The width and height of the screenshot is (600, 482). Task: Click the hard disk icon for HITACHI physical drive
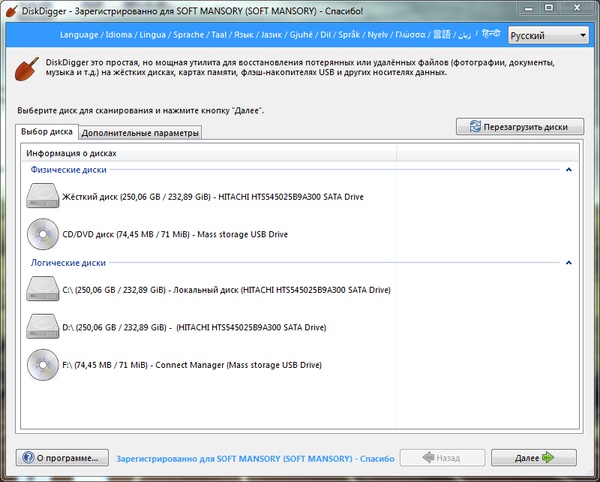click(x=43, y=198)
